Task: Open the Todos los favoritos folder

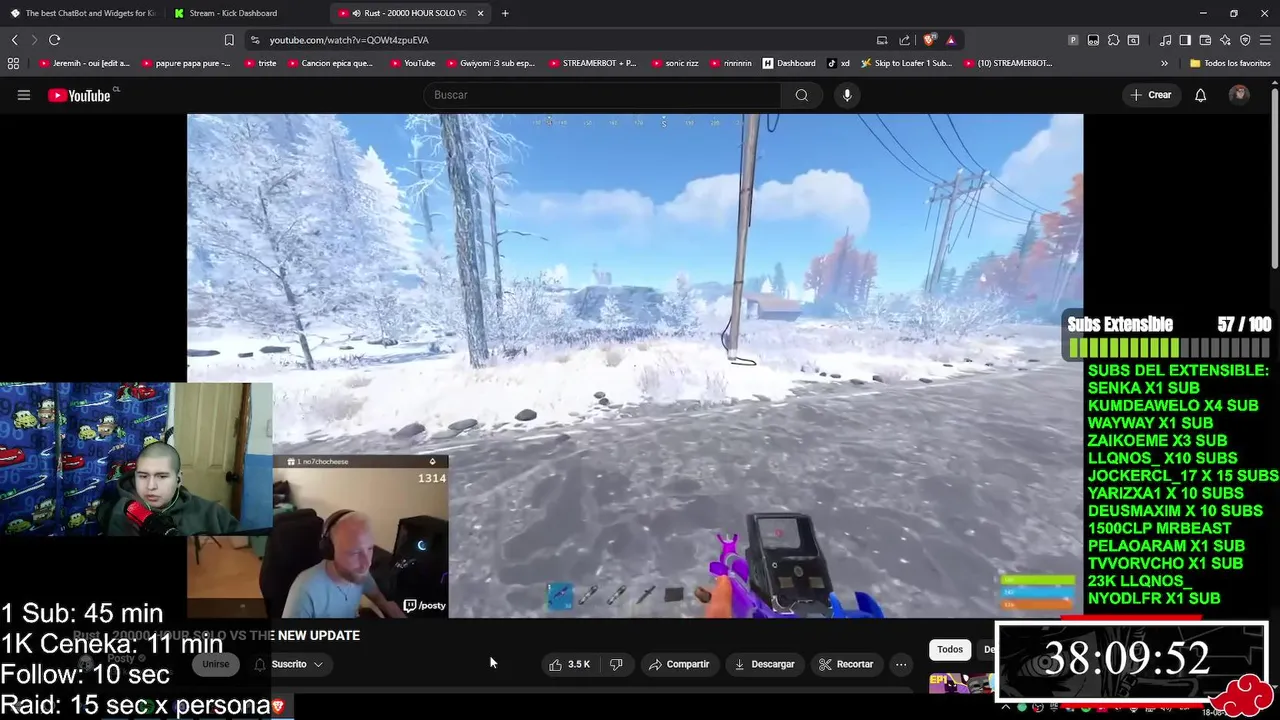Action: [x=1230, y=63]
